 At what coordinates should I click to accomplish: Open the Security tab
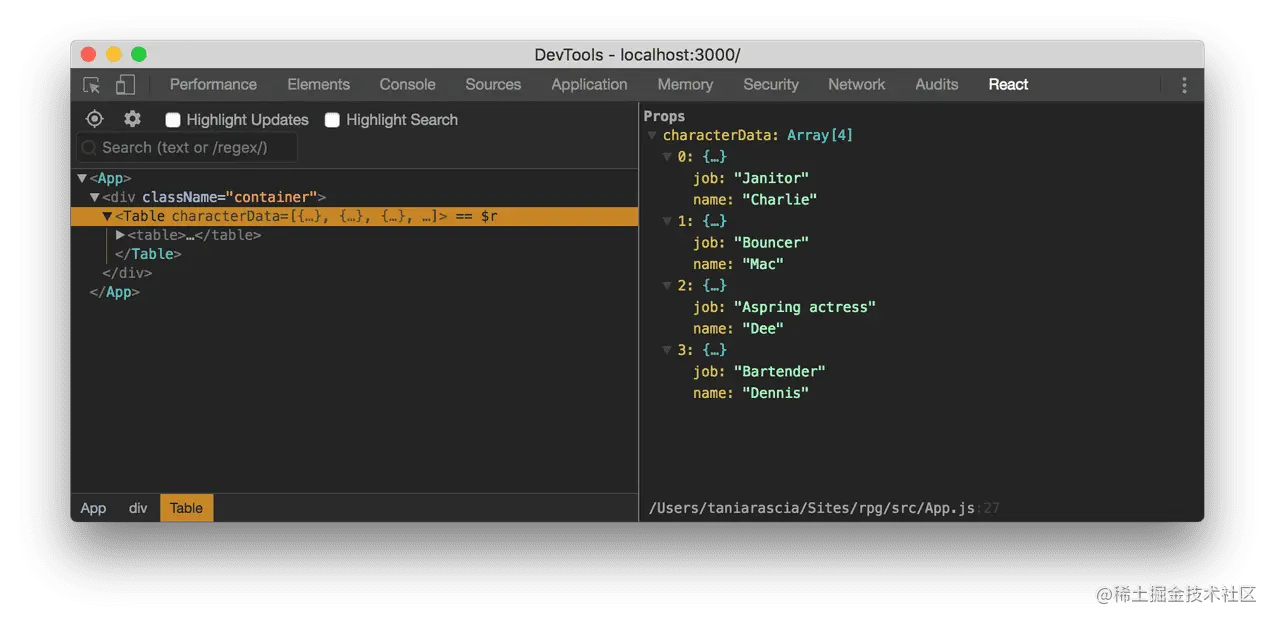click(771, 85)
